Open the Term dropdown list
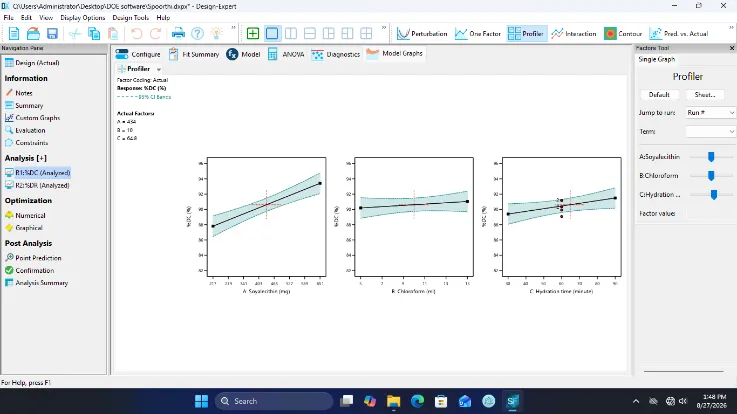 tap(710, 132)
